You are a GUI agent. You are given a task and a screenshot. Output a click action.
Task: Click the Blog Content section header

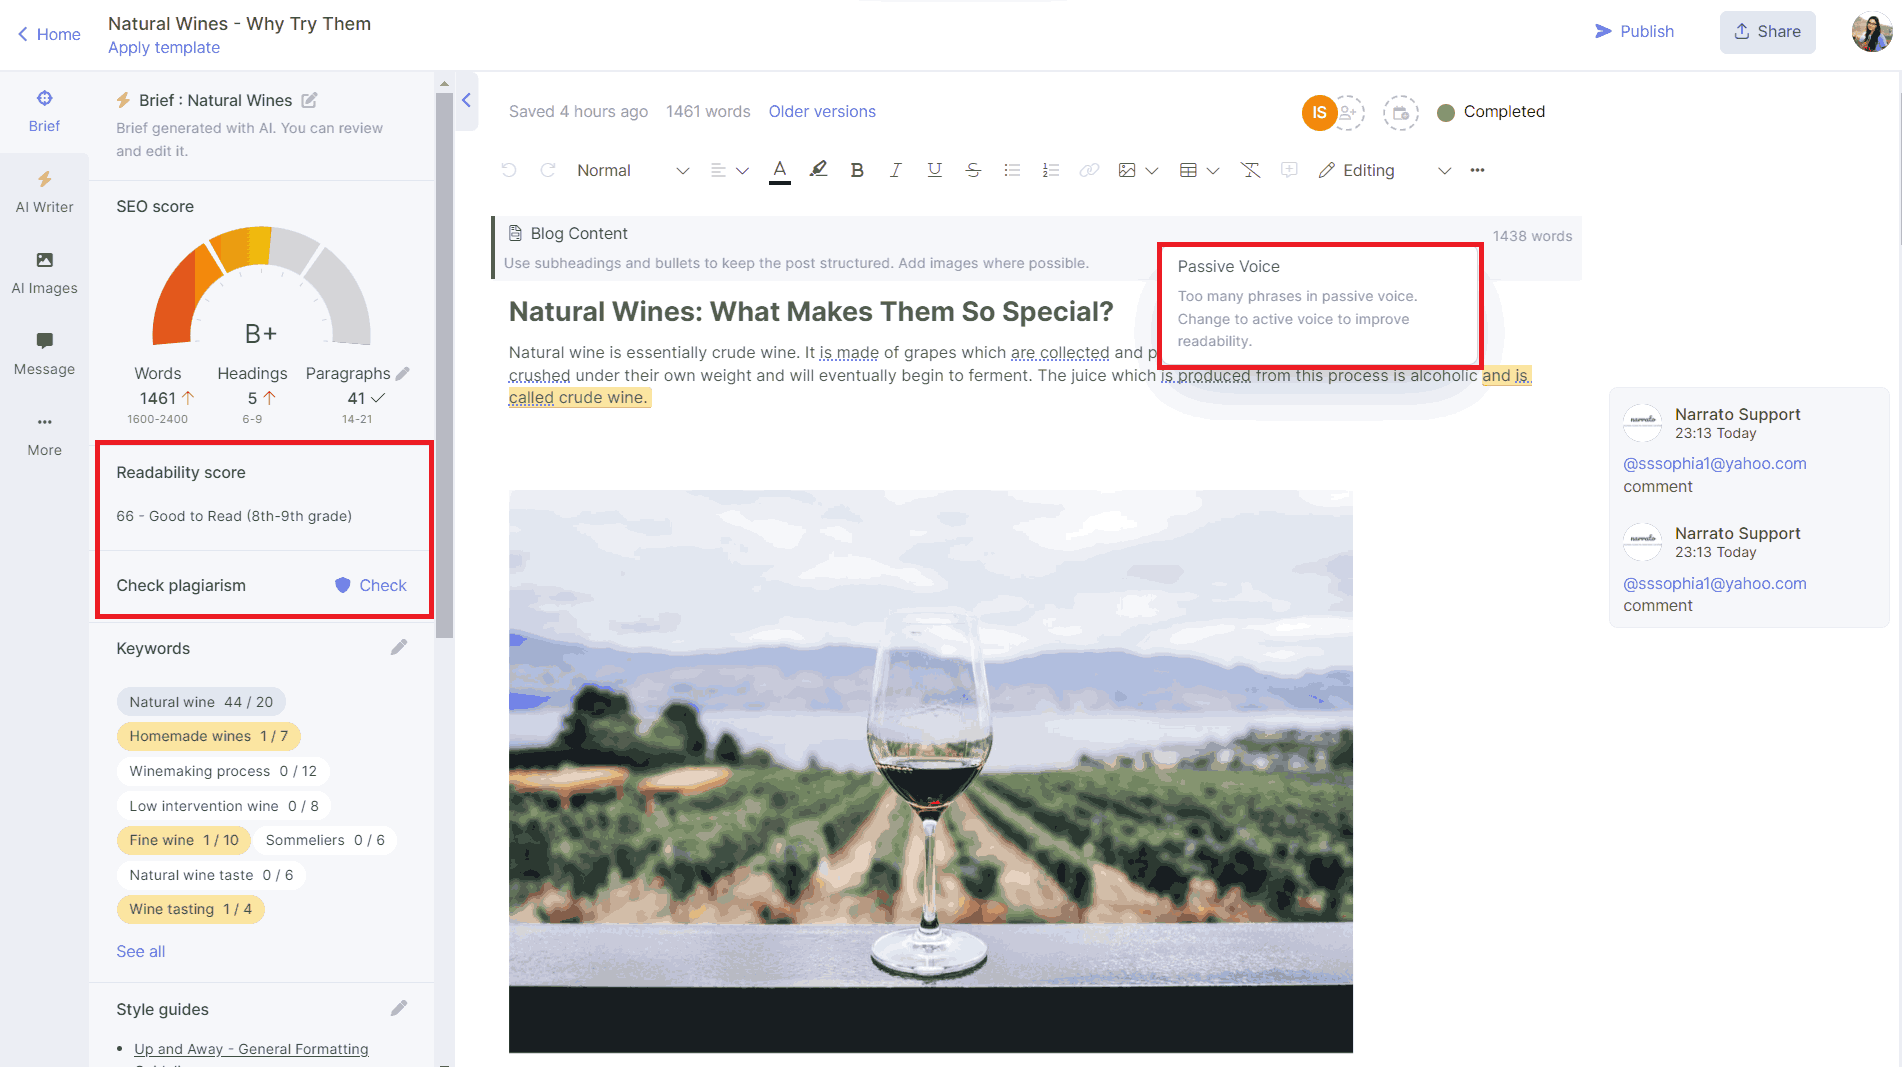(579, 233)
